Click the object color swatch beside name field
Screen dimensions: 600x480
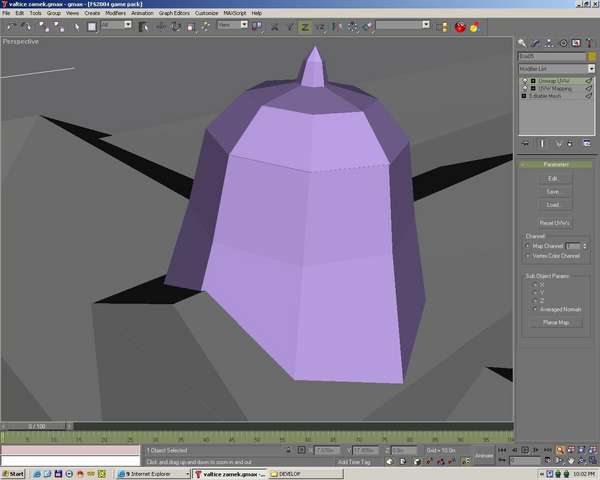(x=592, y=56)
